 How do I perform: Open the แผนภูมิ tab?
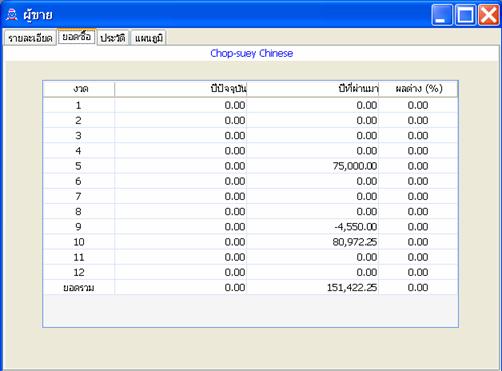(x=149, y=38)
